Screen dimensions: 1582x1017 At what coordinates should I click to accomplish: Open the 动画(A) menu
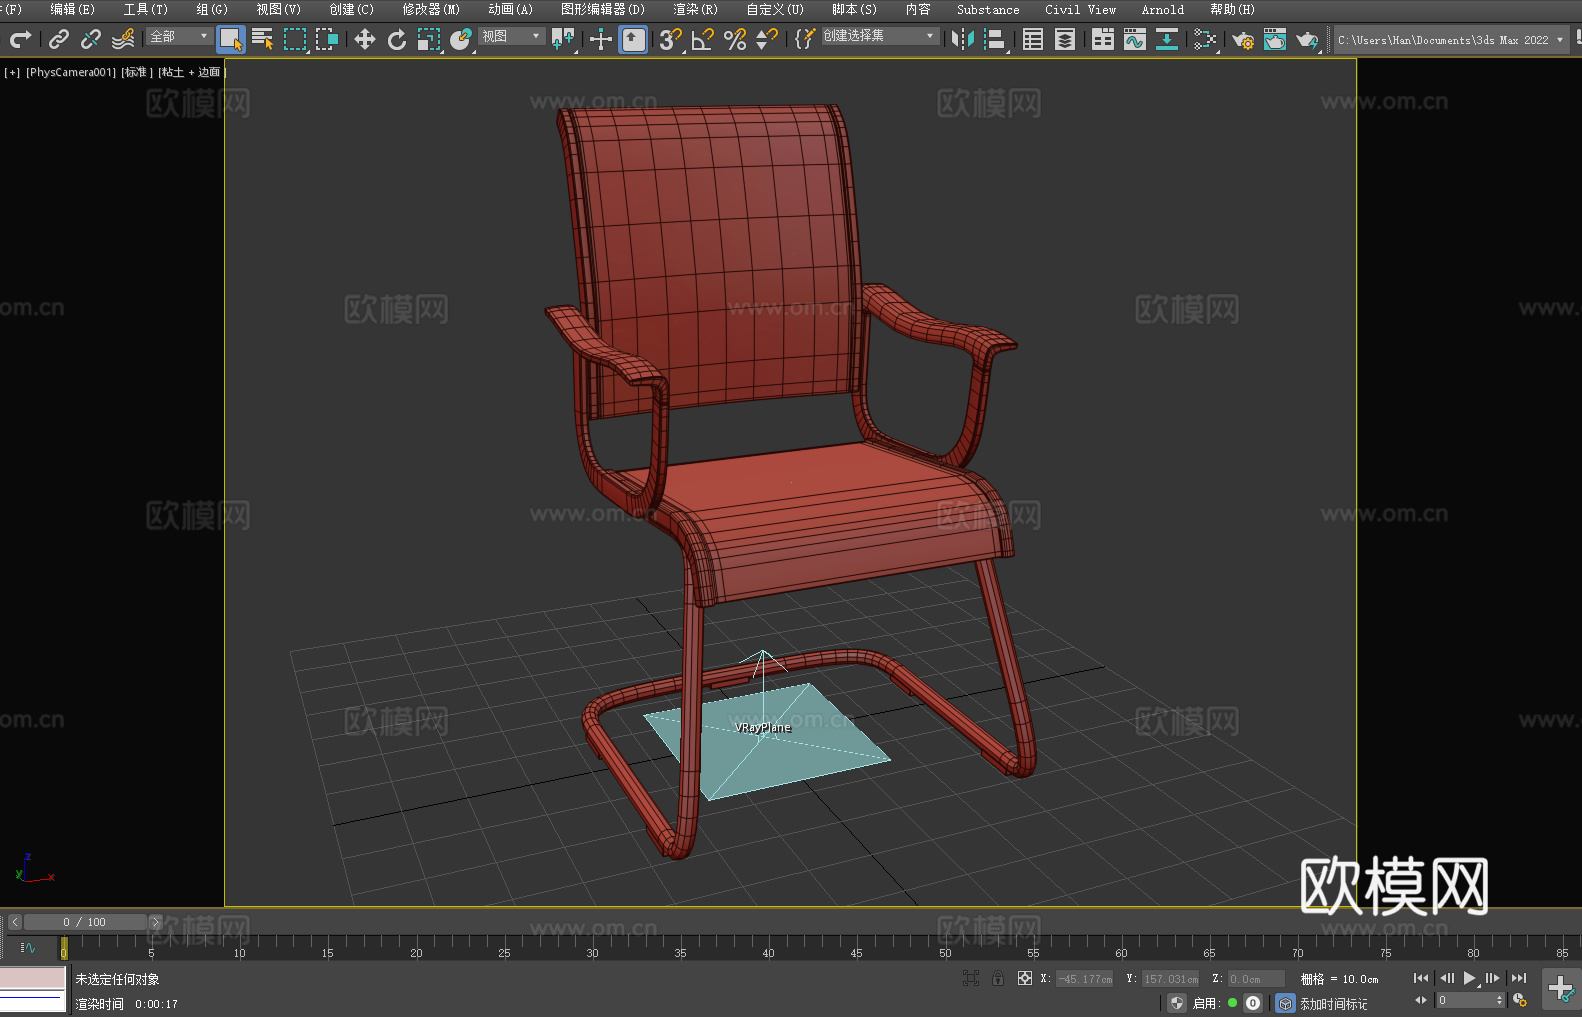(511, 9)
